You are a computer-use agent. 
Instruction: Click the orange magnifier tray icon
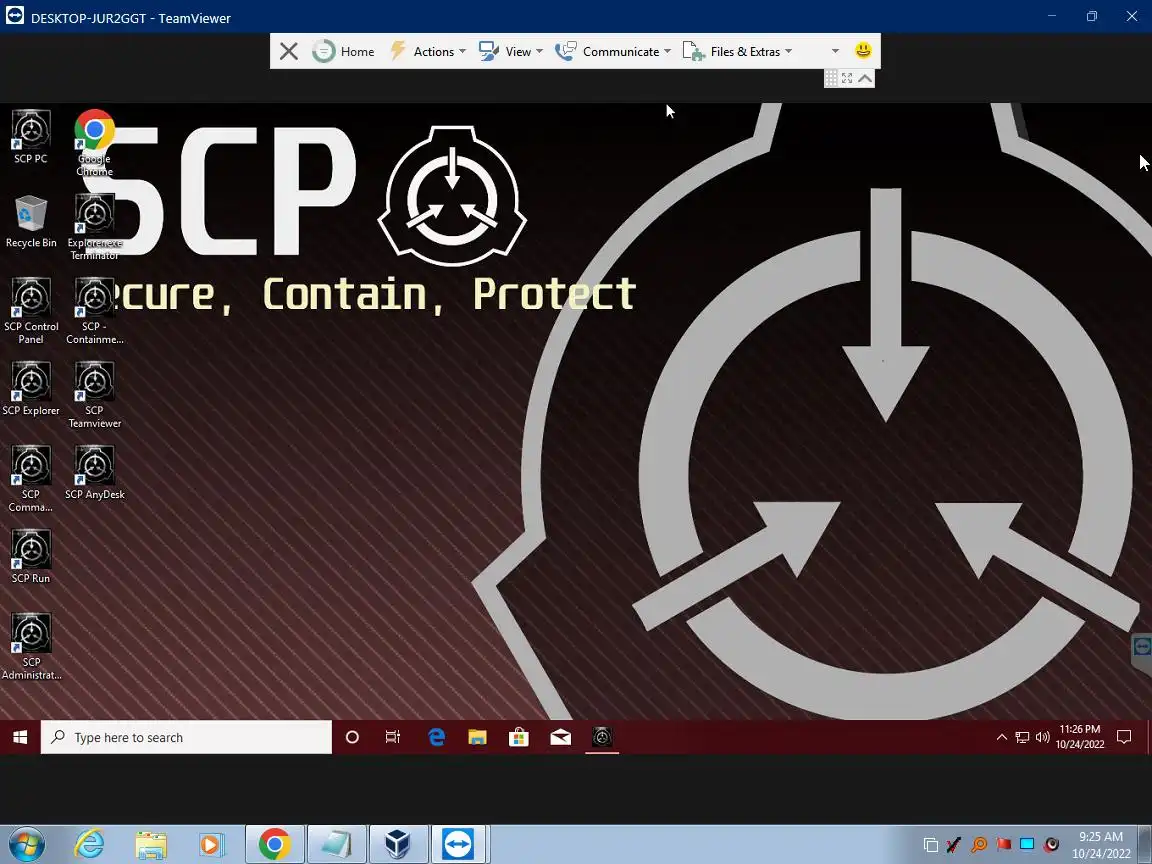(979, 844)
